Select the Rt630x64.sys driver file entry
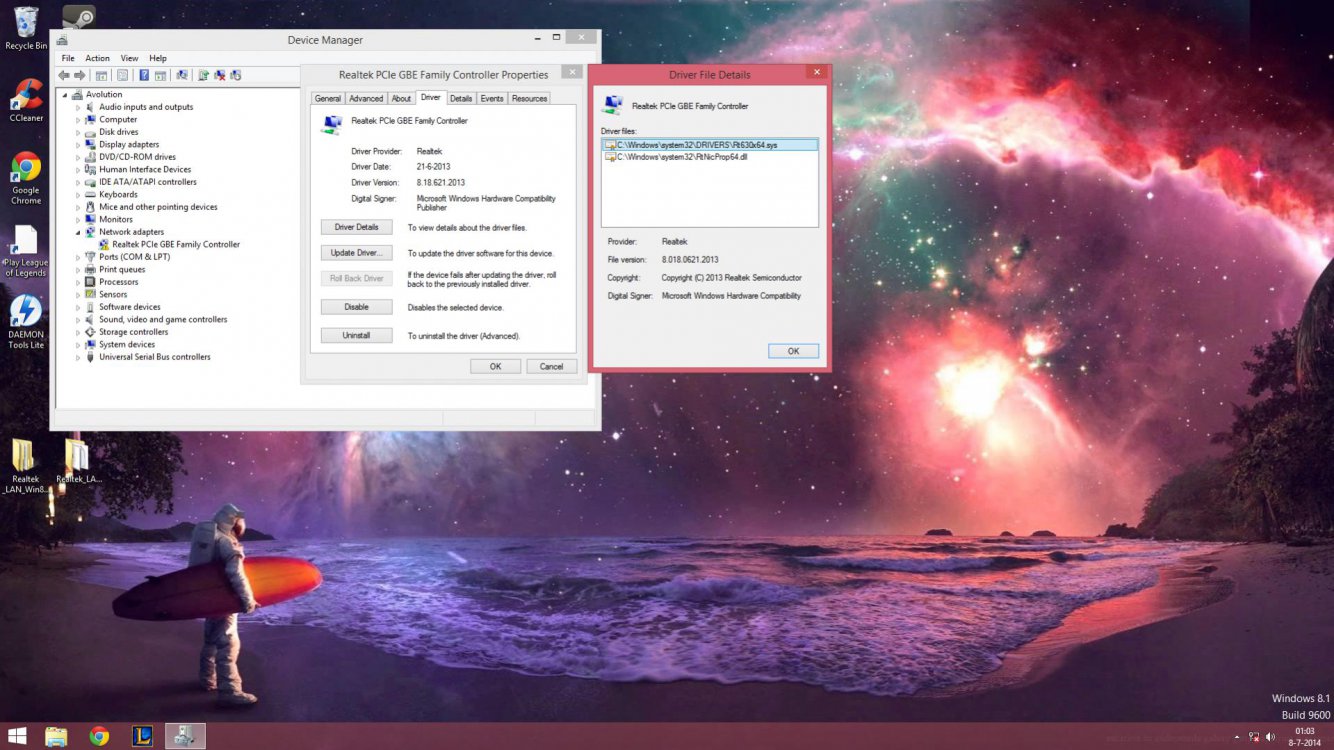The image size is (1334, 750). click(x=710, y=145)
